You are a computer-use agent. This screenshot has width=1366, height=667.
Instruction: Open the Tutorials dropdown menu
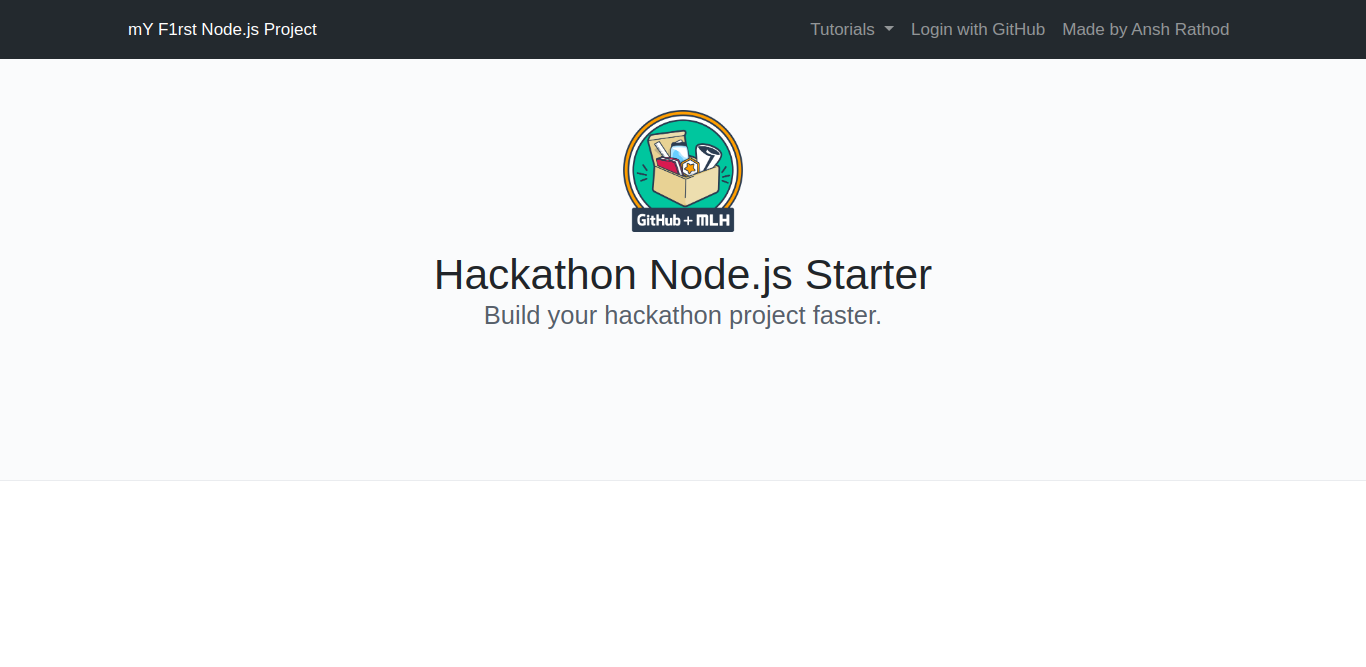click(x=851, y=30)
